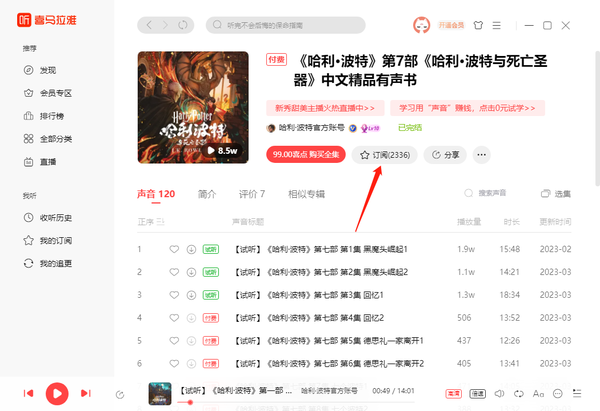Download track 3 第3集 回忆1
Viewport: 600px width, 411px height.
(191, 295)
